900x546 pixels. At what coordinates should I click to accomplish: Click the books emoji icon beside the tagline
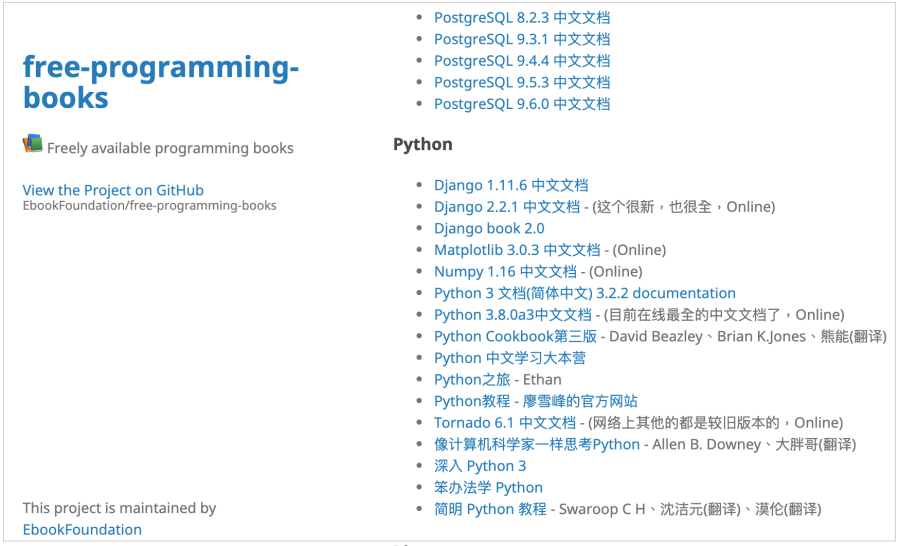[x=33, y=144]
